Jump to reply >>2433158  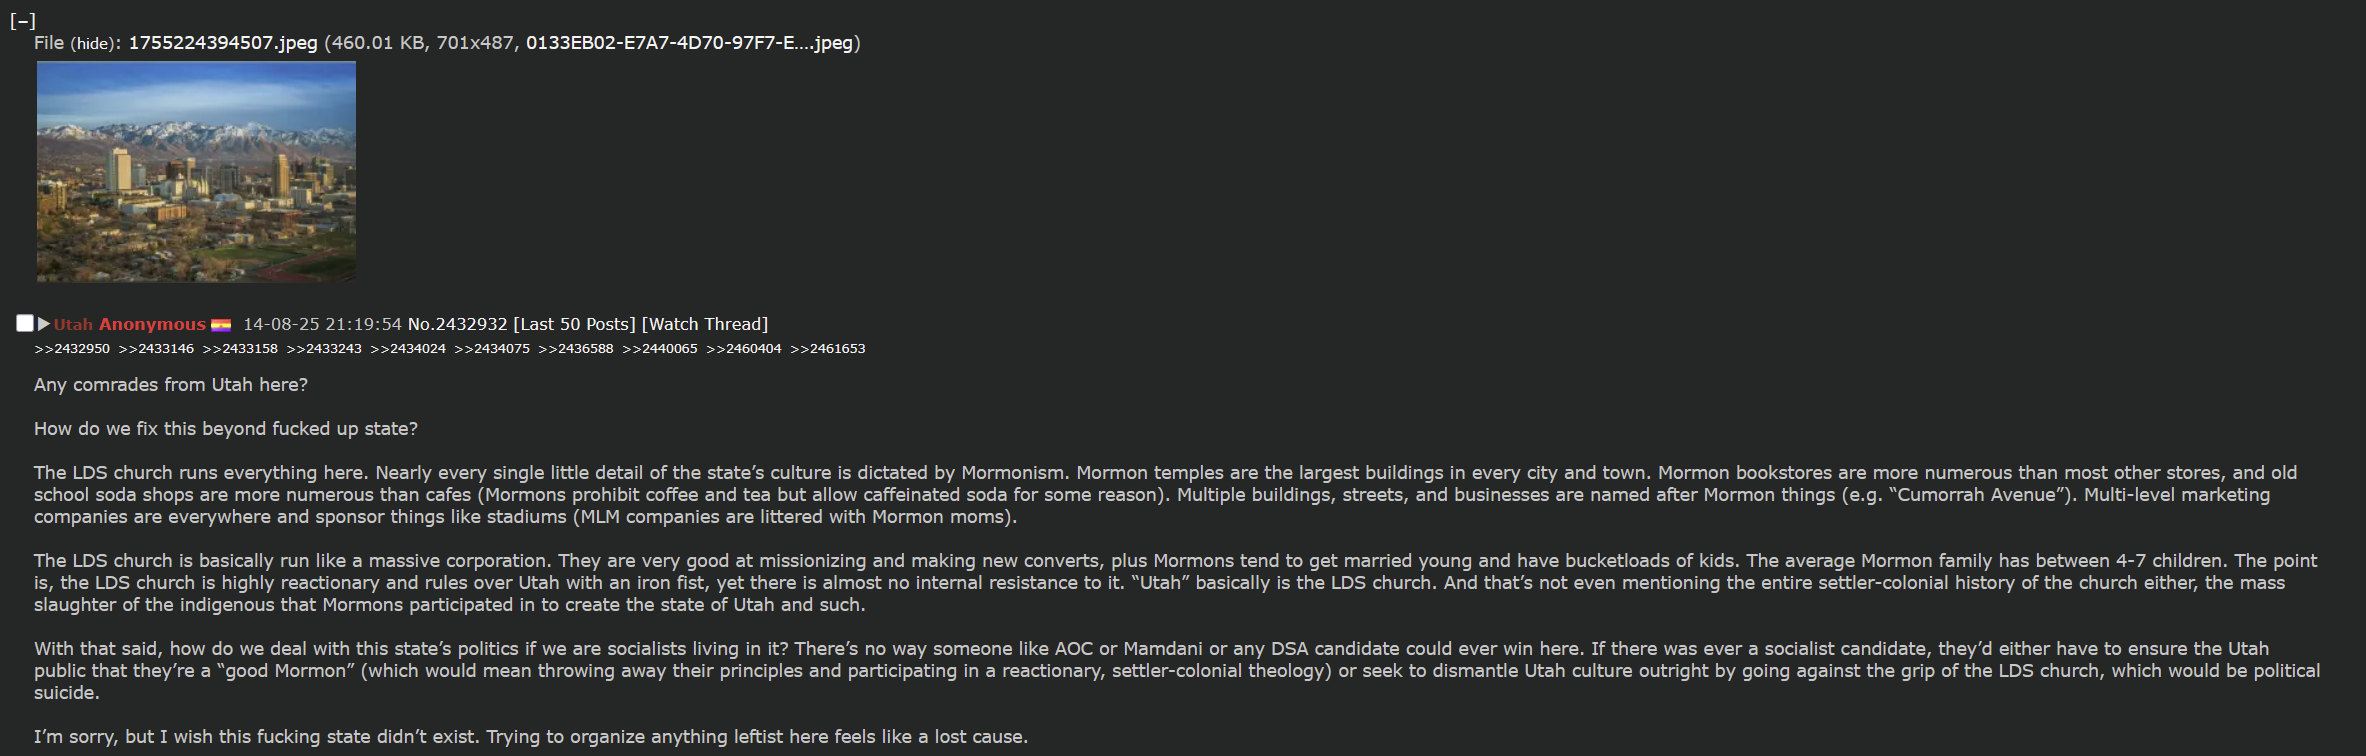[x=240, y=349]
